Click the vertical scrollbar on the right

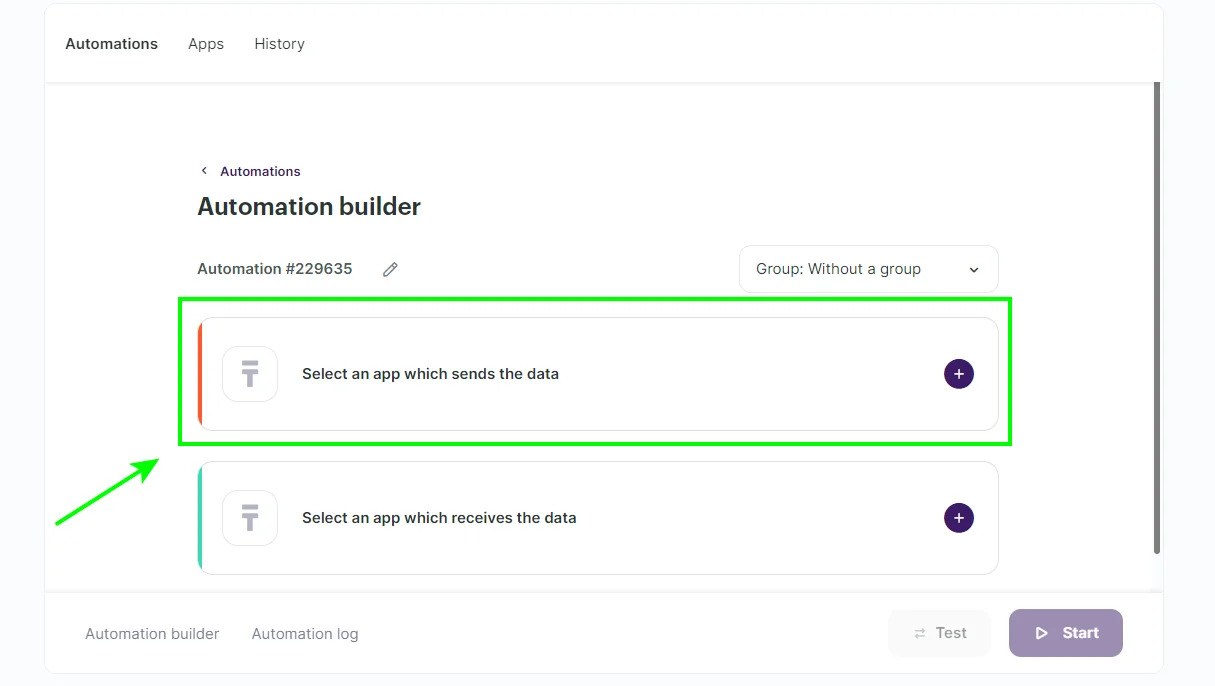tap(1157, 318)
